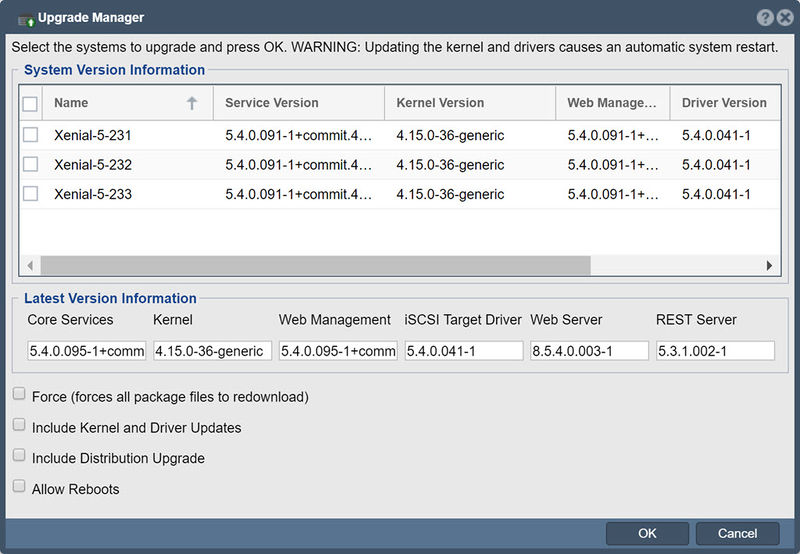The height and width of the screenshot is (554, 800).
Task: Click the Include Kernel and Driver Updates label
Action: pyautogui.click(x=137, y=427)
